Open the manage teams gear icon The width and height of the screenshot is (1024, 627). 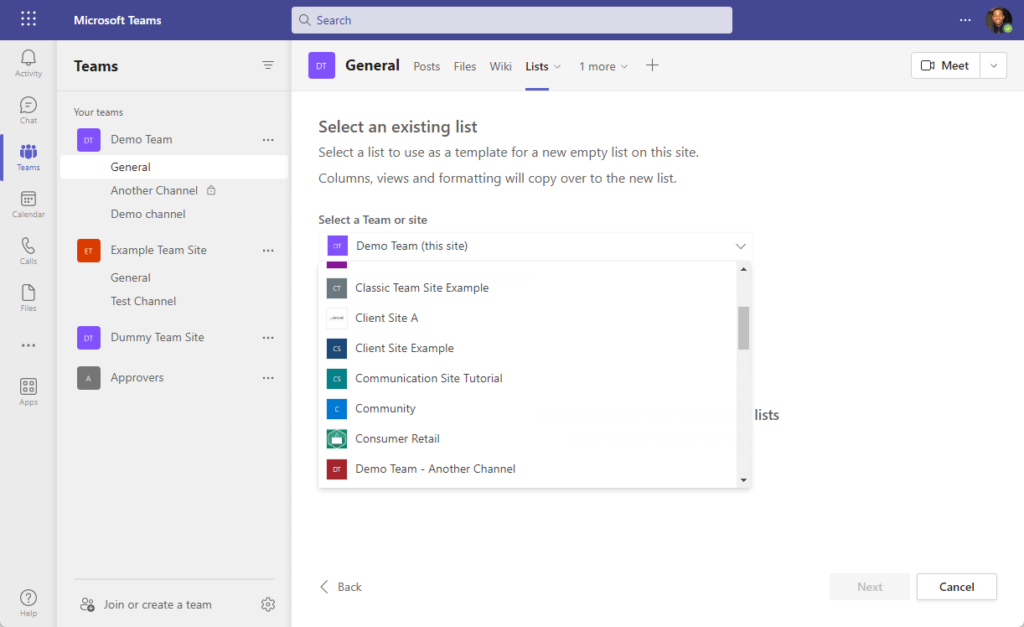point(268,605)
